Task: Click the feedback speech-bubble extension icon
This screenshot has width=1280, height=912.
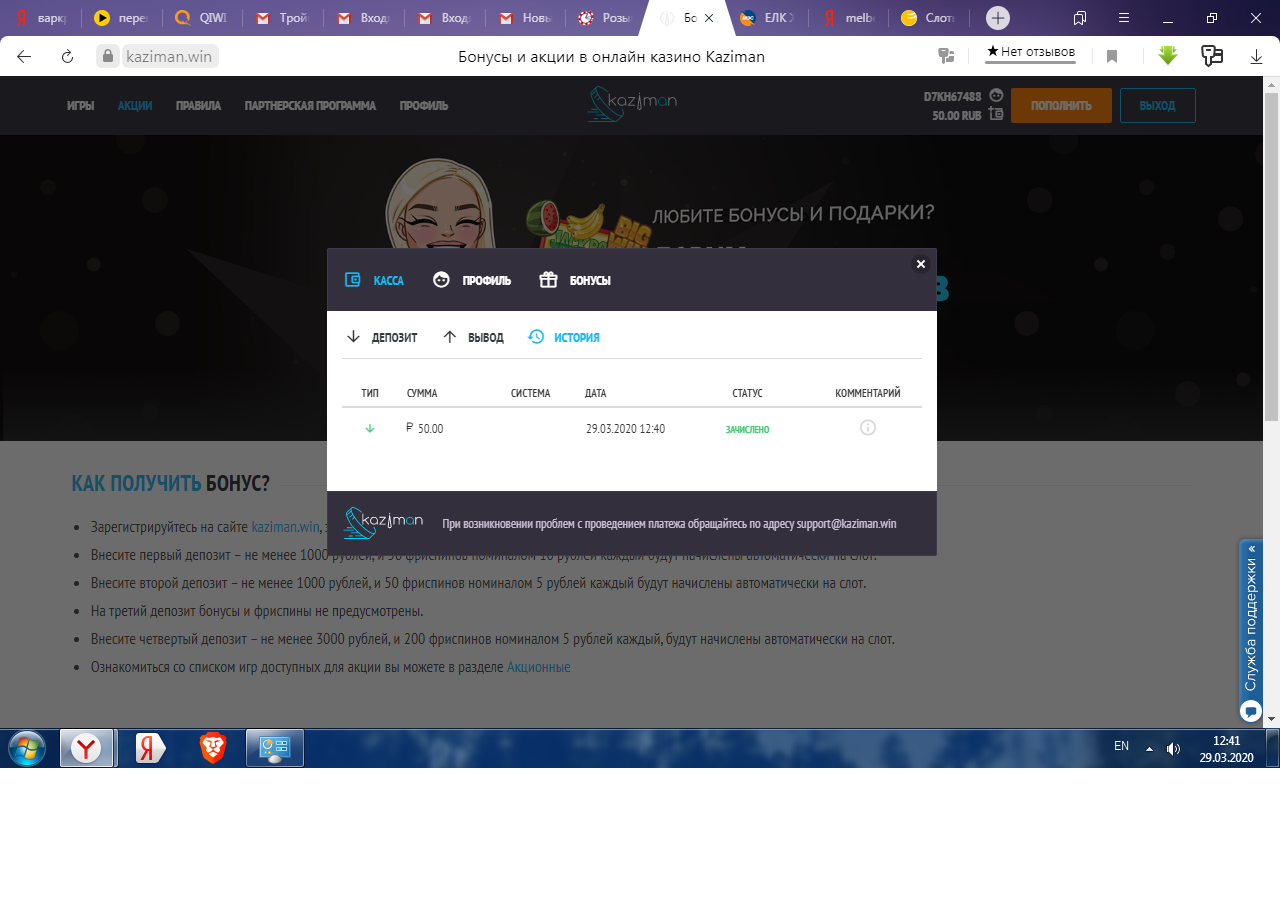Action: (1212, 56)
